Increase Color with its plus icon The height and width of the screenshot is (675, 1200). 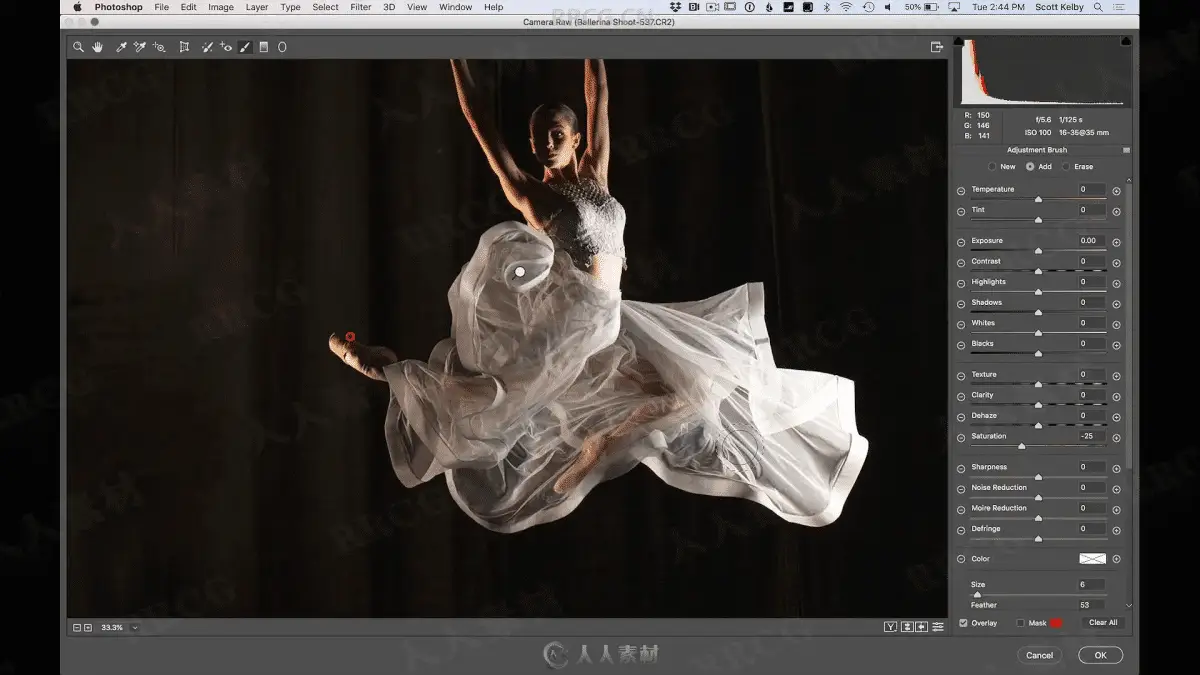point(1116,559)
